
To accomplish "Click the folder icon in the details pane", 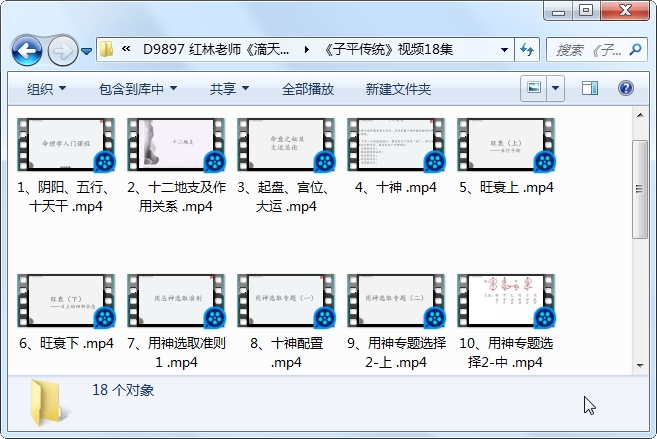I will [x=49, y=403].
